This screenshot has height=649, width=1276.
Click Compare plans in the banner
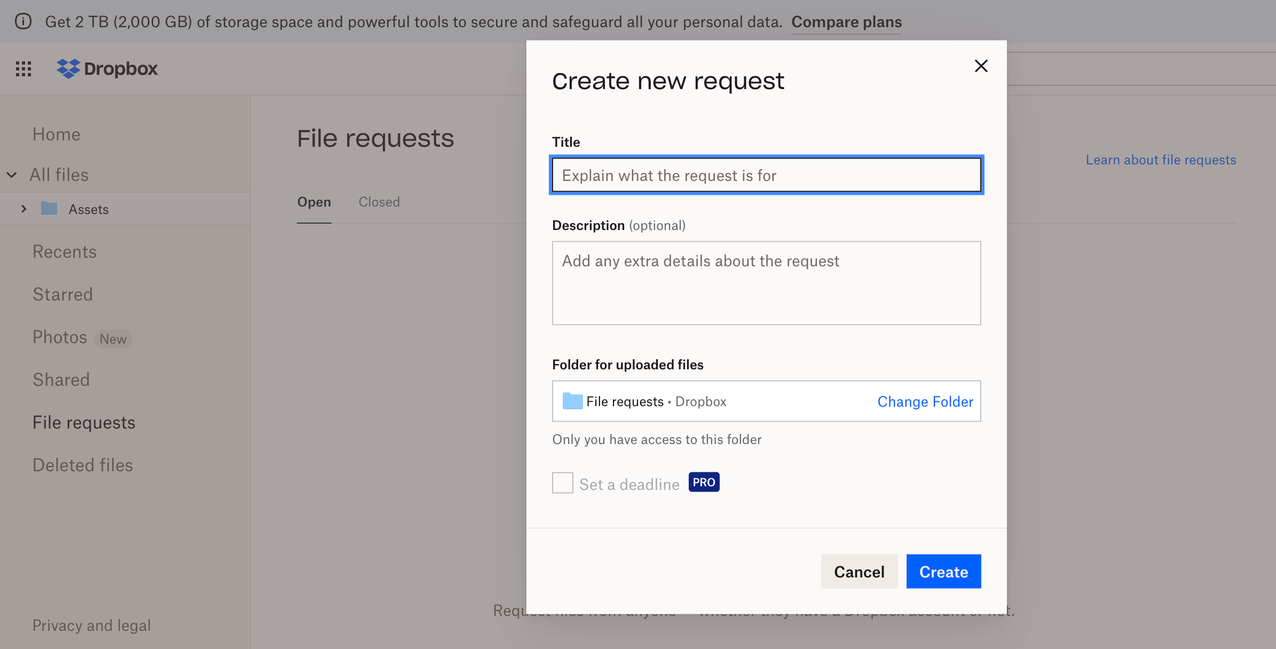click(x=846, y=21)
